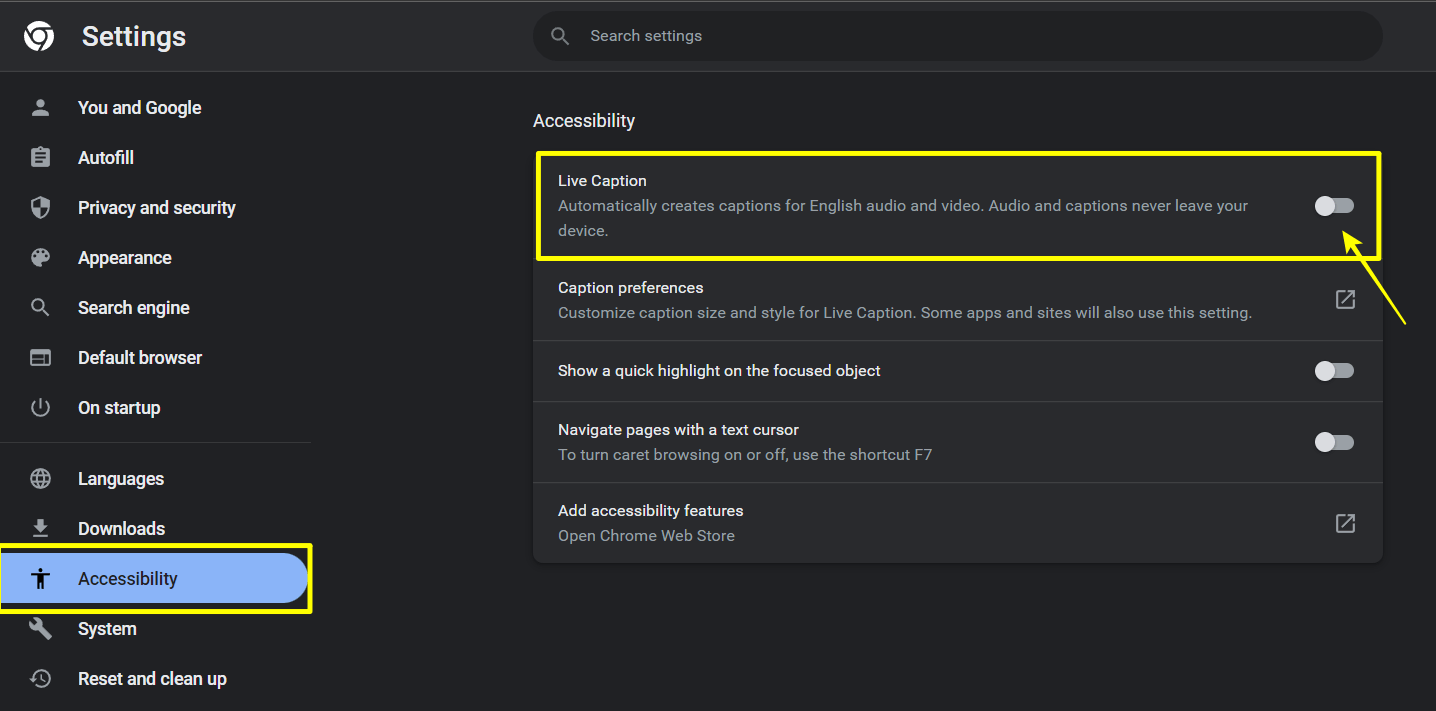Screen dimensions: 1436x711
Task: Click the Autofill notepad icon
Action: tap(40, 157)
